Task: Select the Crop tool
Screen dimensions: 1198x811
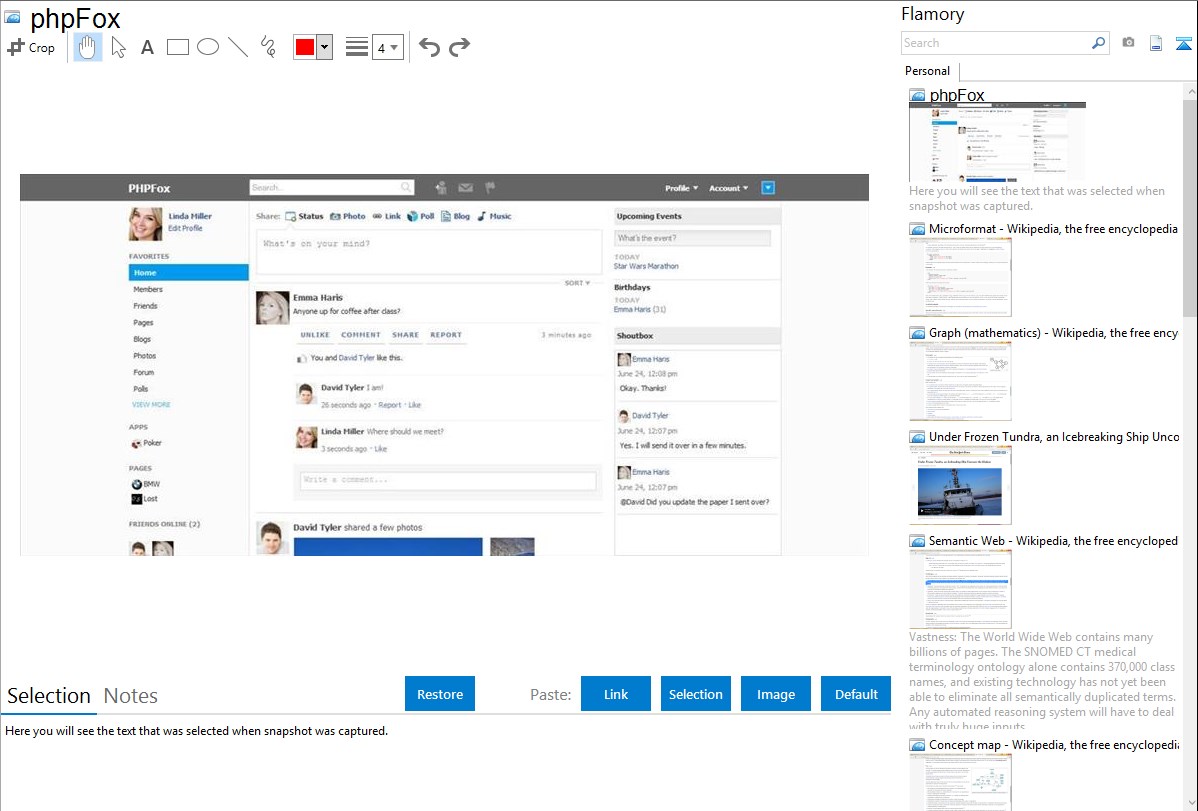Action: tap(31, 47)
